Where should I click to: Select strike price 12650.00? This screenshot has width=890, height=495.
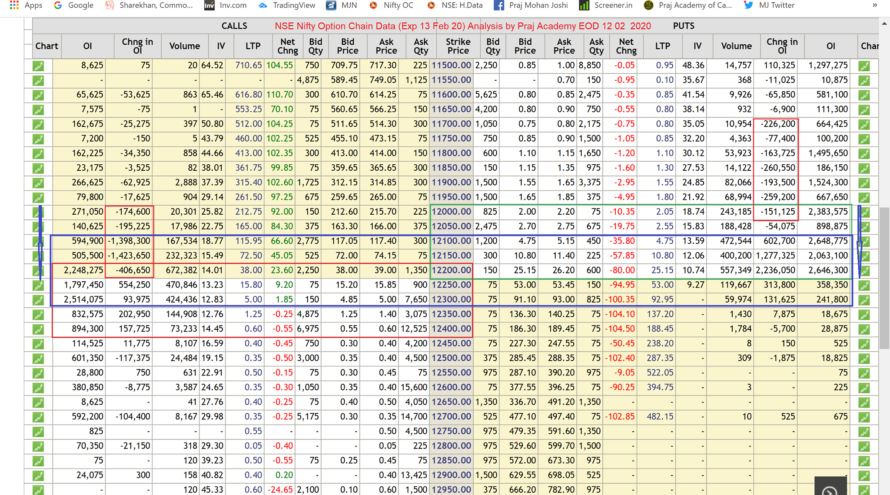[x=451, y=402]
